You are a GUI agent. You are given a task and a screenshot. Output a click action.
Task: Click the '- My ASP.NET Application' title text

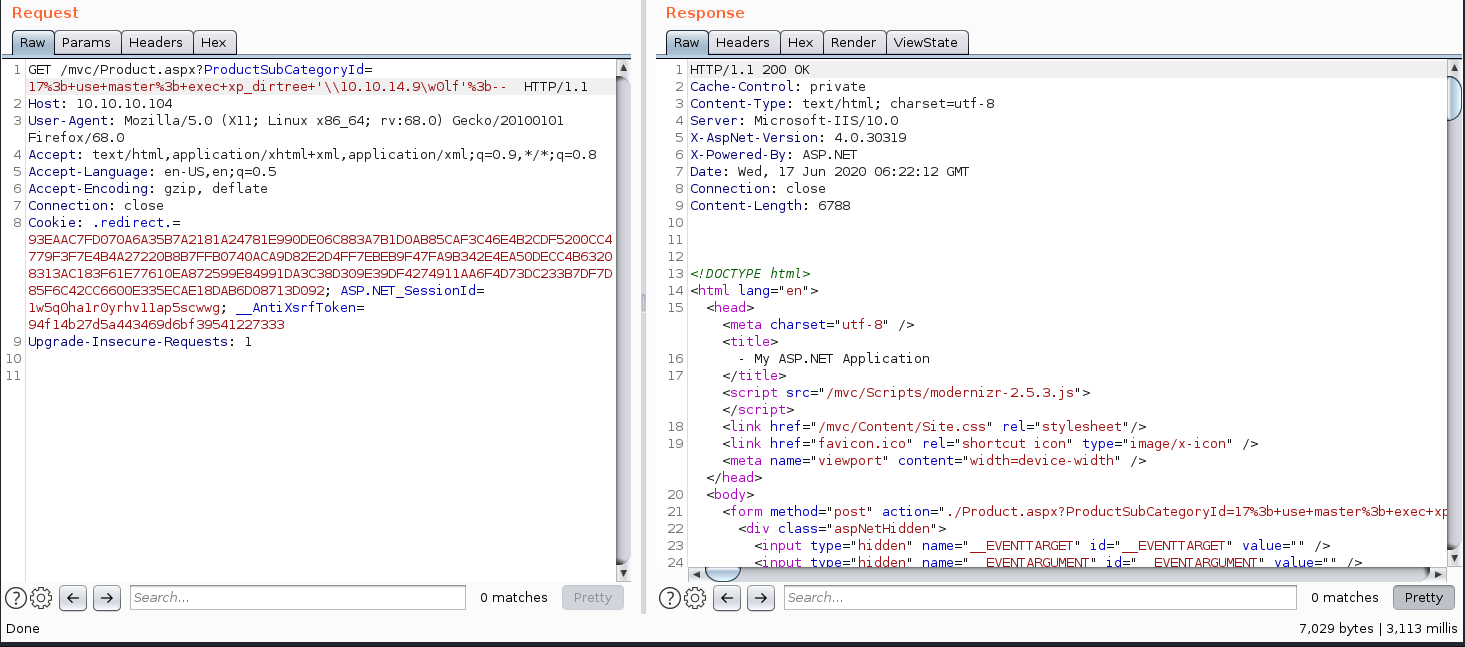click(x=834, y=359)
